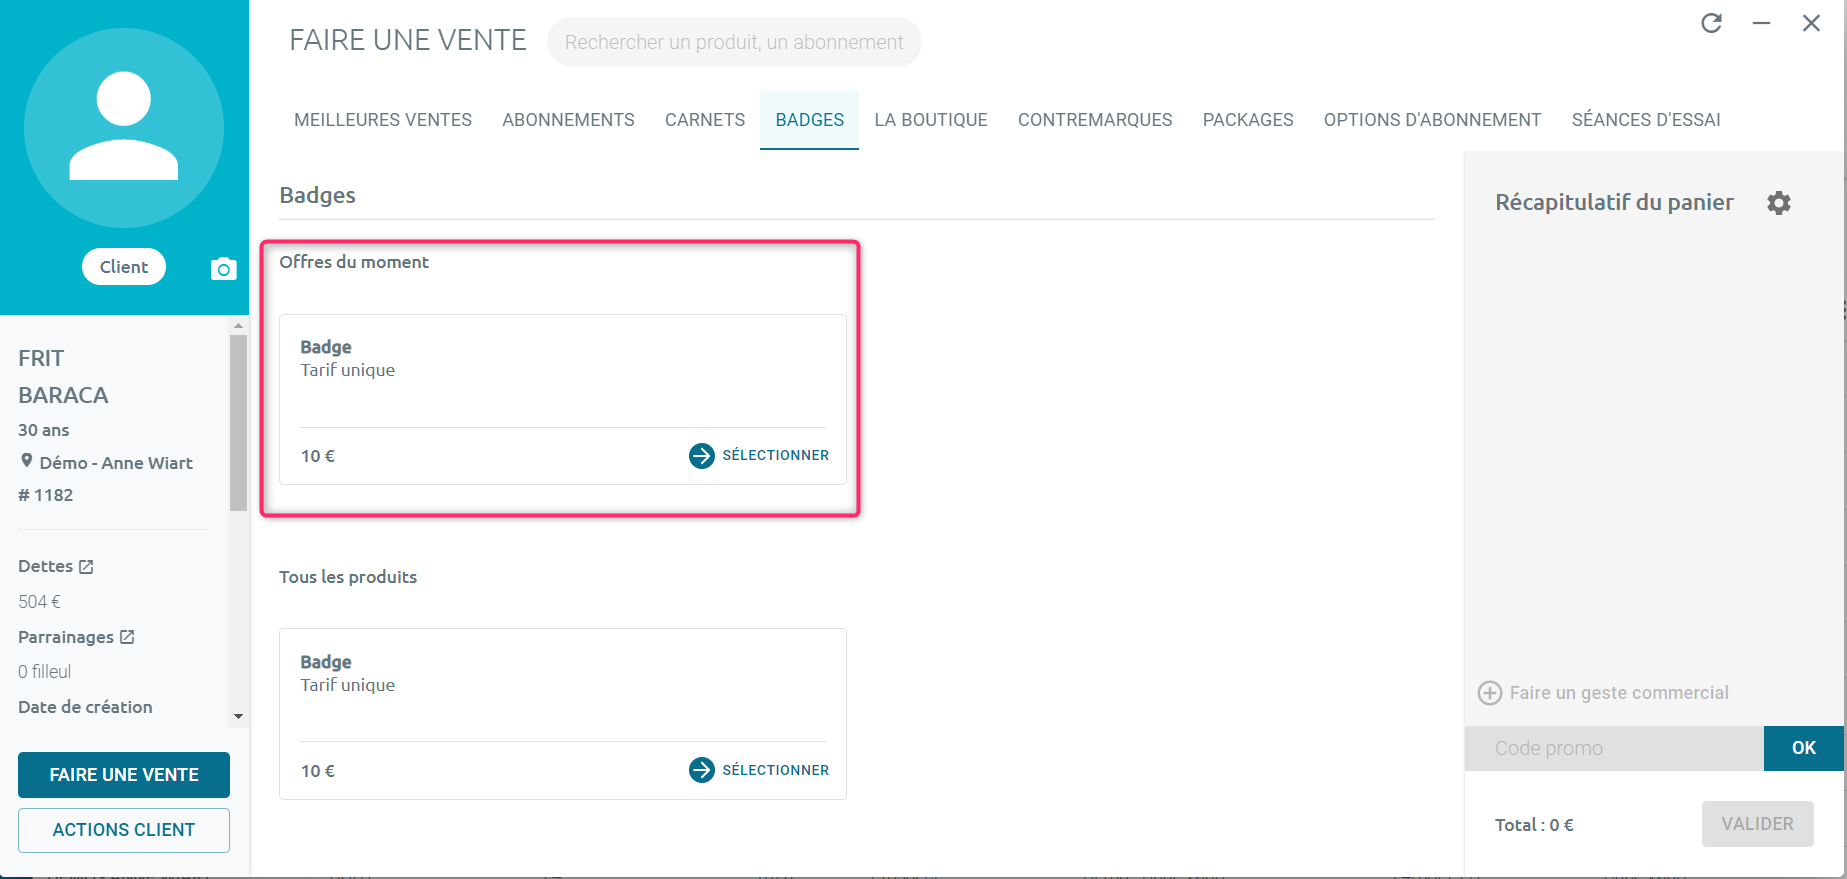The height and width of the screenshot is (879, 1847).
Task: Click the 504 € debt amount
Action: [40, 602]
